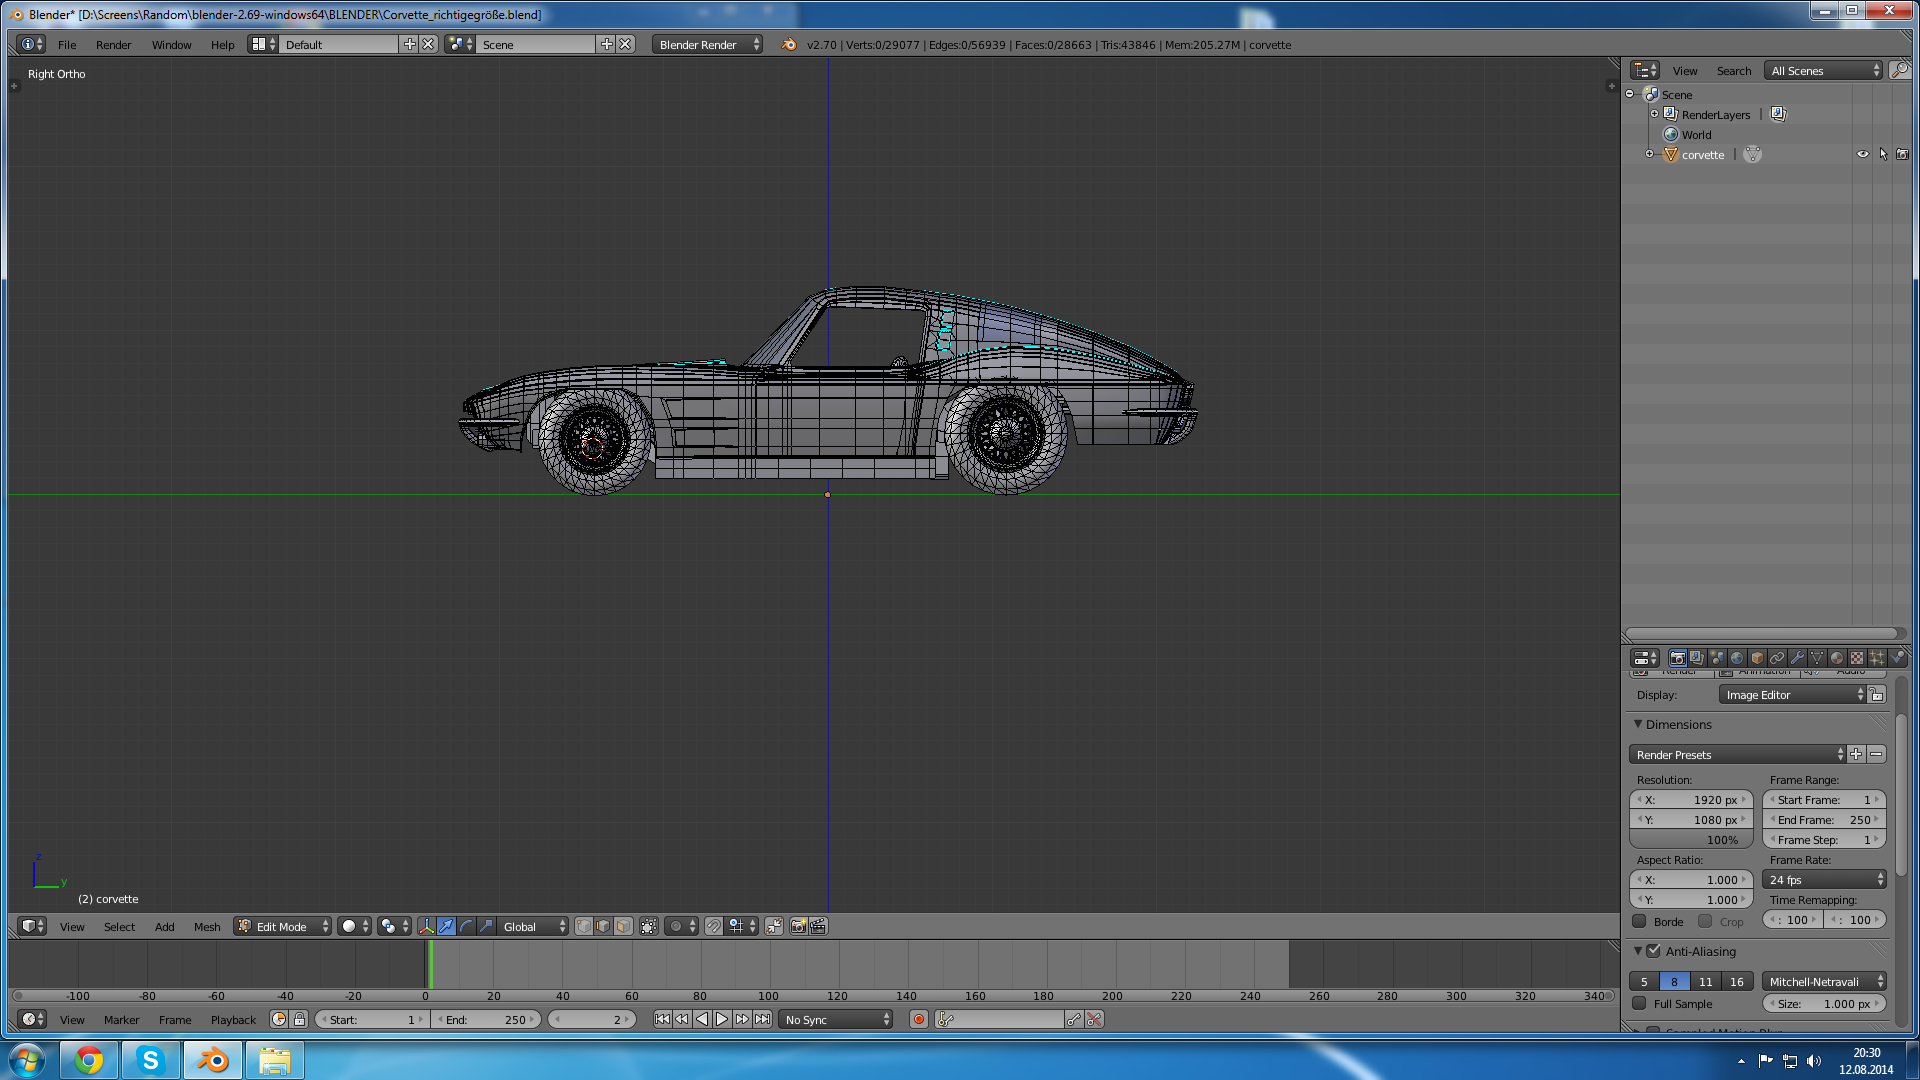Screen dimensions: 1920x1080
Task: Open the Mitchell-Netravali filter dropdown
Action: [x=1824, y=981]
